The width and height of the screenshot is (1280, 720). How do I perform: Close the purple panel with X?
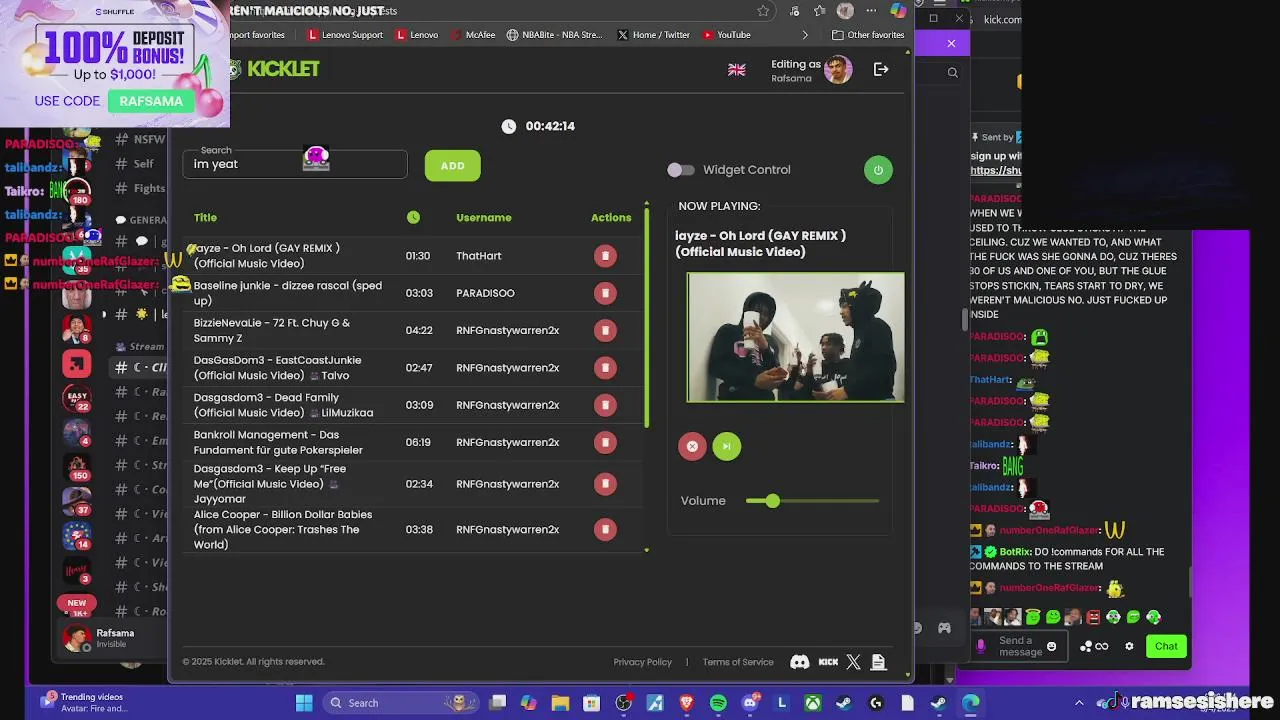point(951,44)
